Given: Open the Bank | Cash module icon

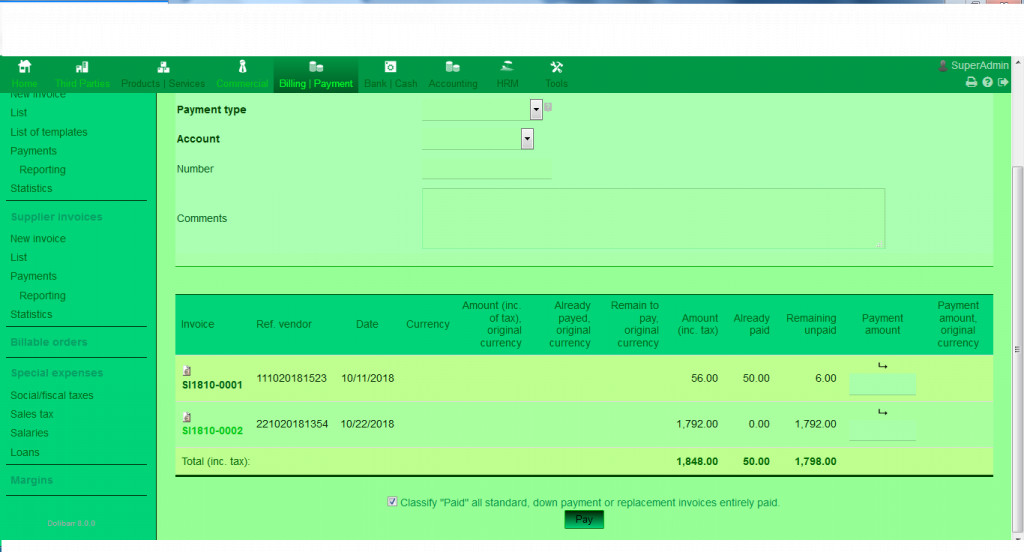Looking at the screenshot, I should (x=390, y=67).
